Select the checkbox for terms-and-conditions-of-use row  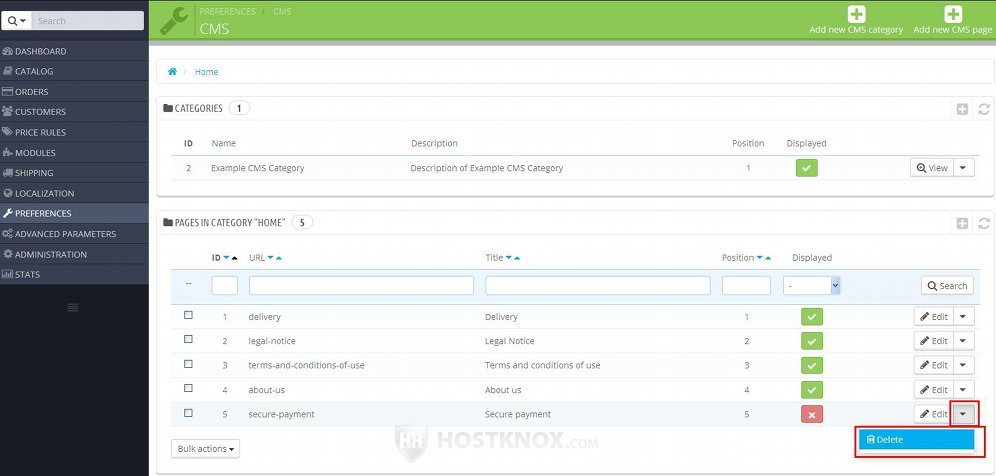click(x=188, y=364)
